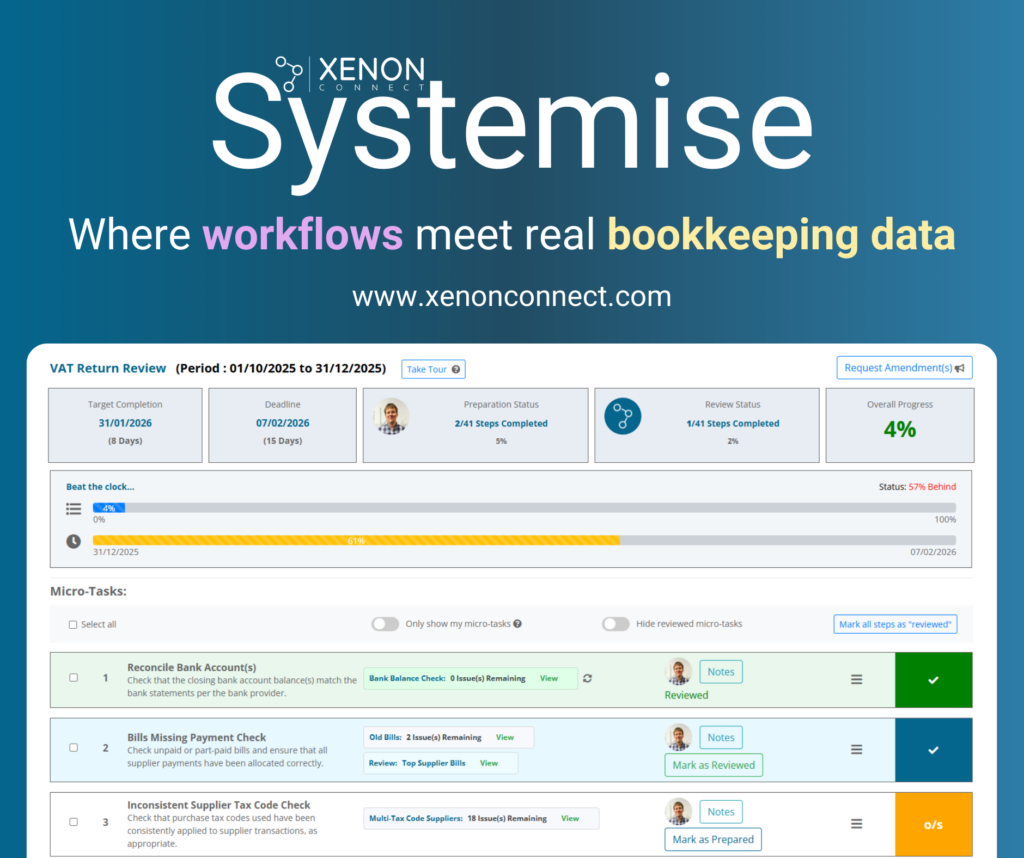This screenshot has height=858, width=1024.
Task: Click the clock icon next to the deadline bar
Action: coord(73,540)
